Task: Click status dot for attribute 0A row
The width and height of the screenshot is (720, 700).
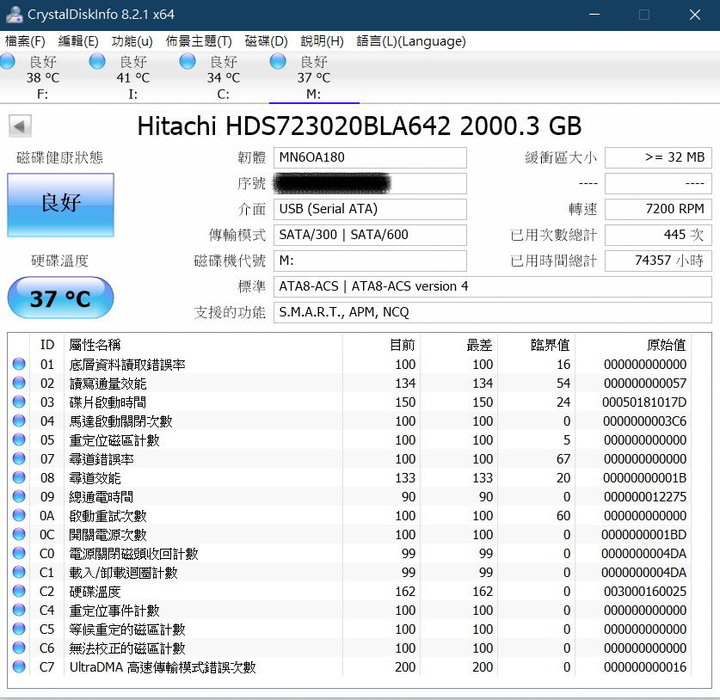Action: coord(19,515)
